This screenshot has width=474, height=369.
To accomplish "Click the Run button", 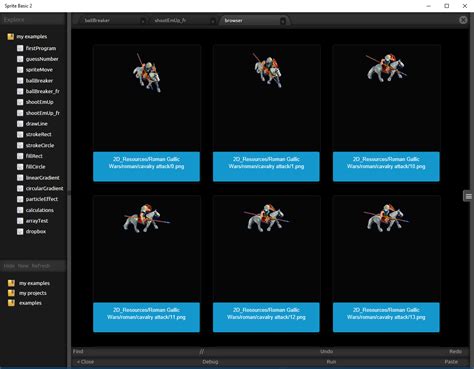I will [x=331, y=362].
